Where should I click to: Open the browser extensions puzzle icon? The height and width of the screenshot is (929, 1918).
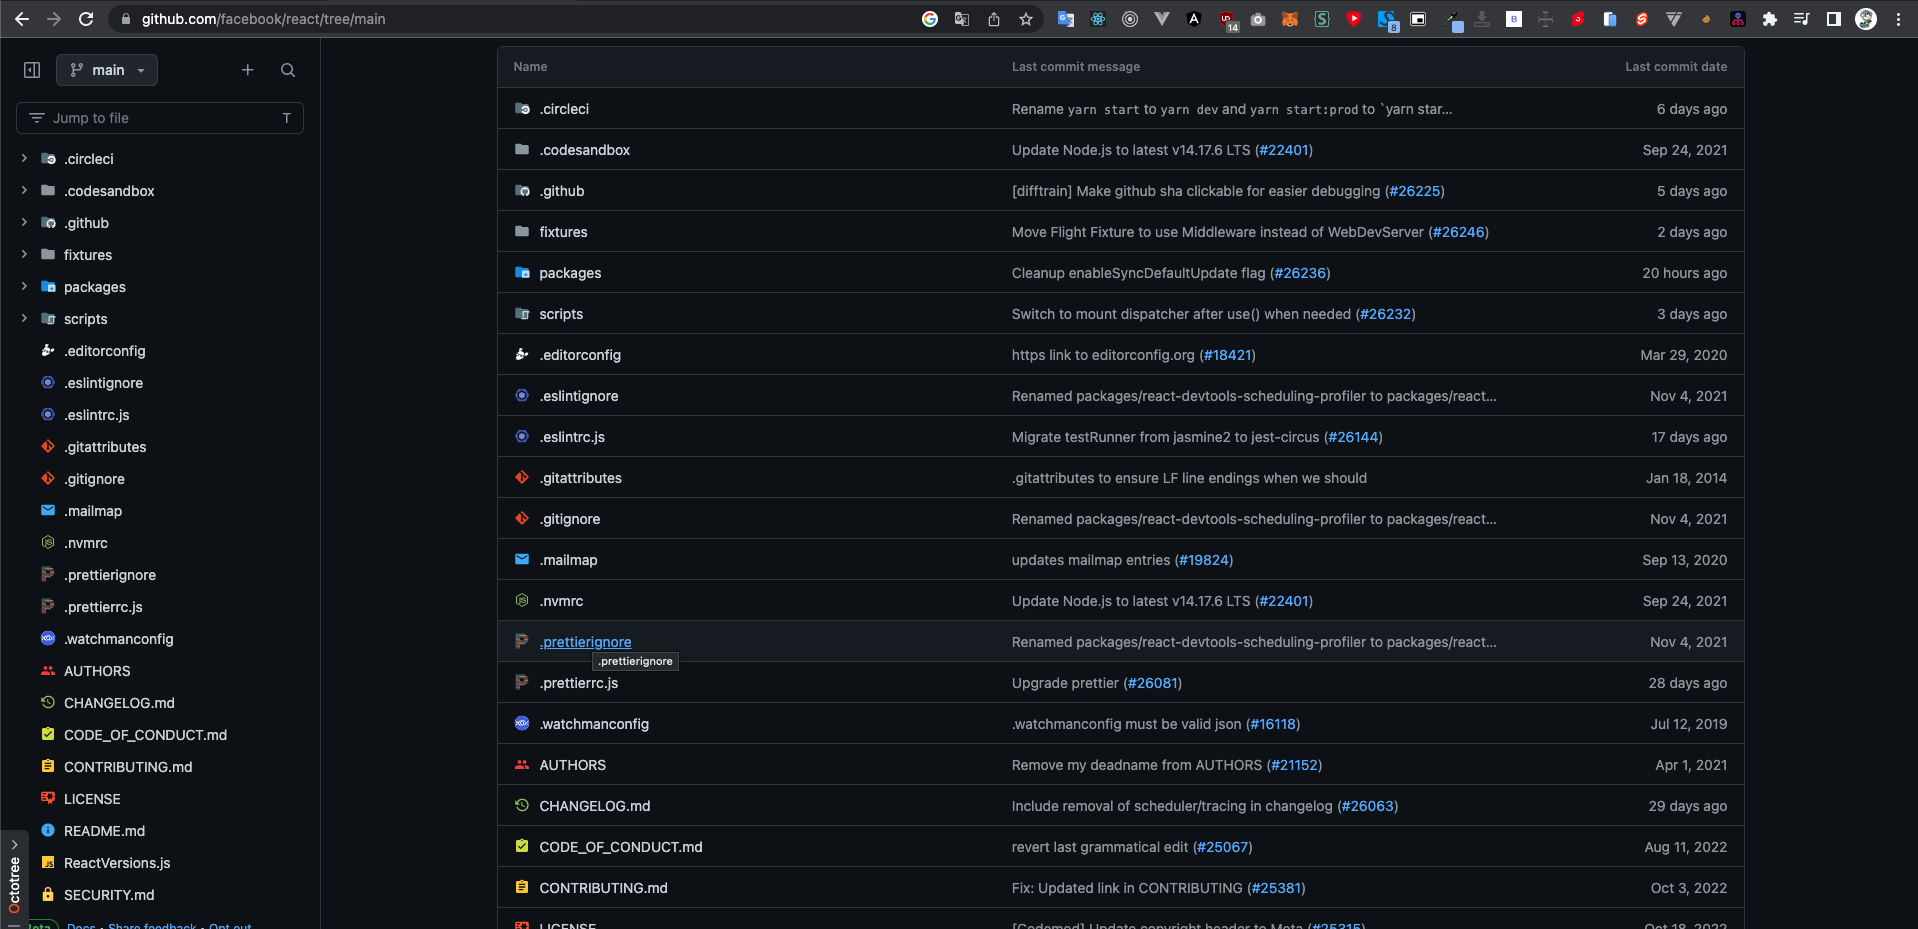pos(1770,19)
